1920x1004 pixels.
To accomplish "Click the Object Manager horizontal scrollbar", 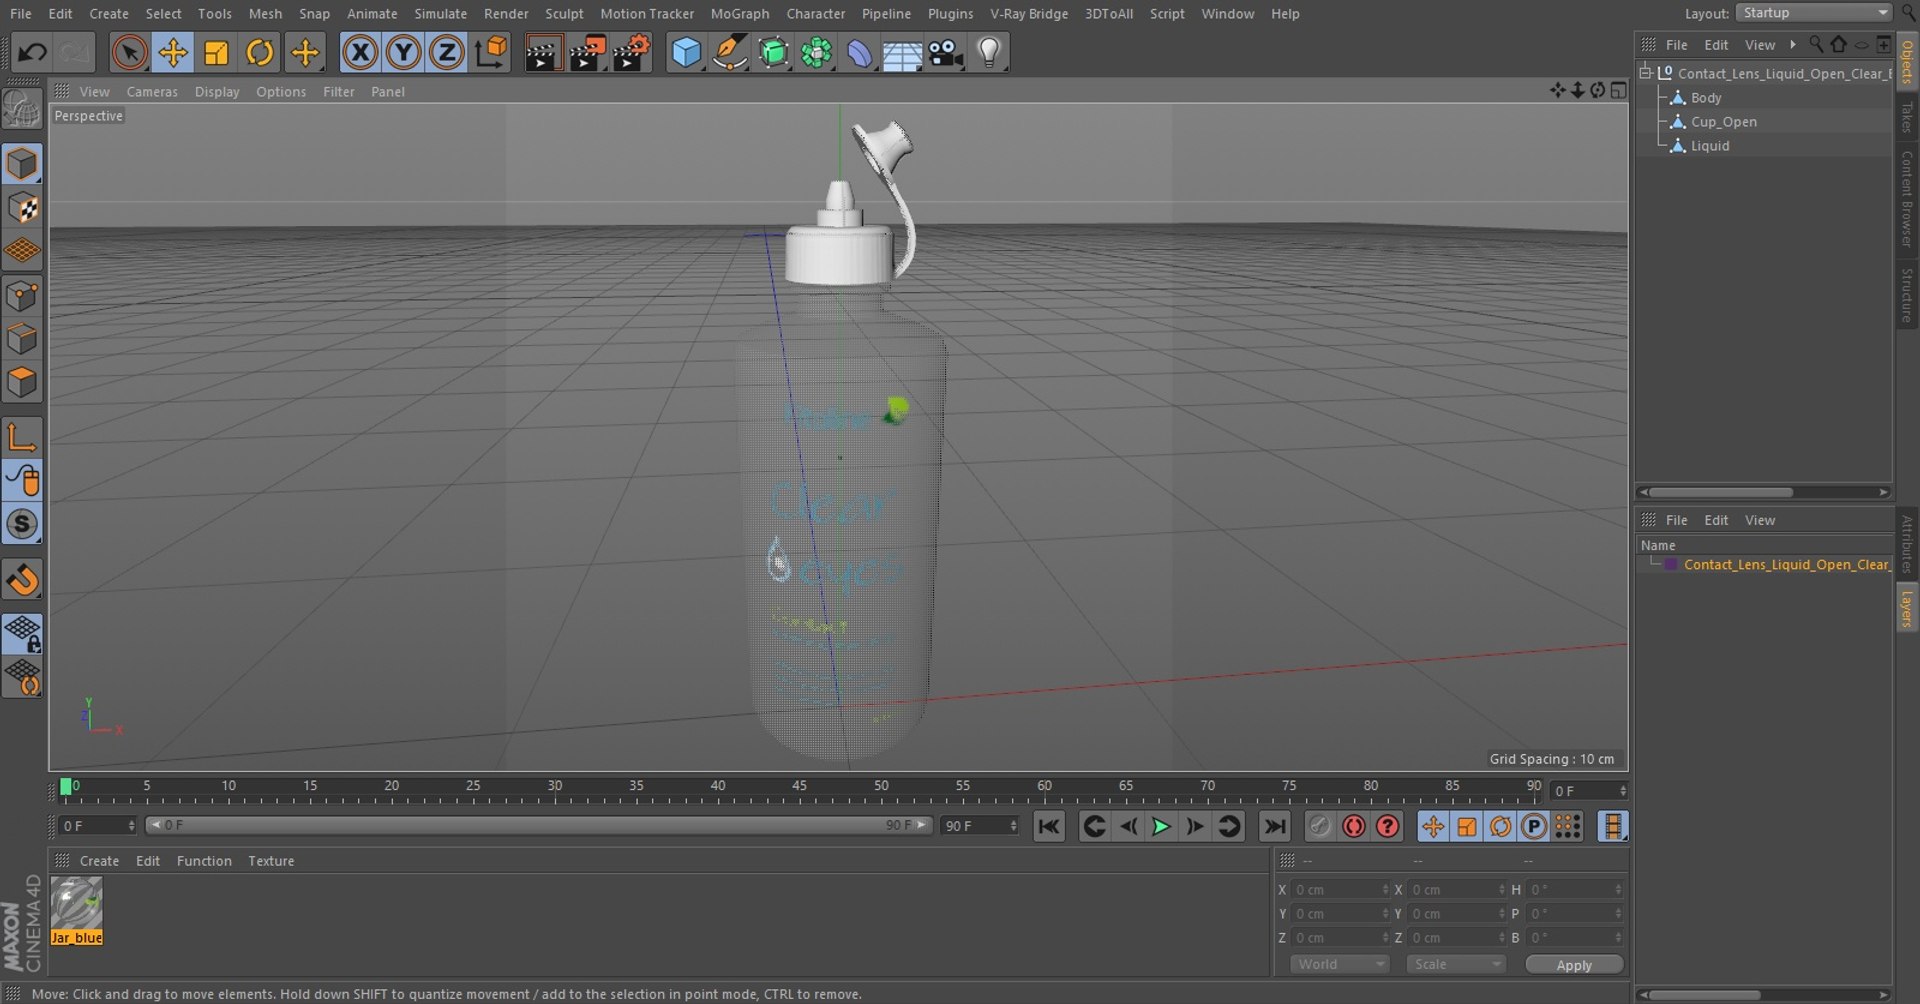I will coord(1721,493).
